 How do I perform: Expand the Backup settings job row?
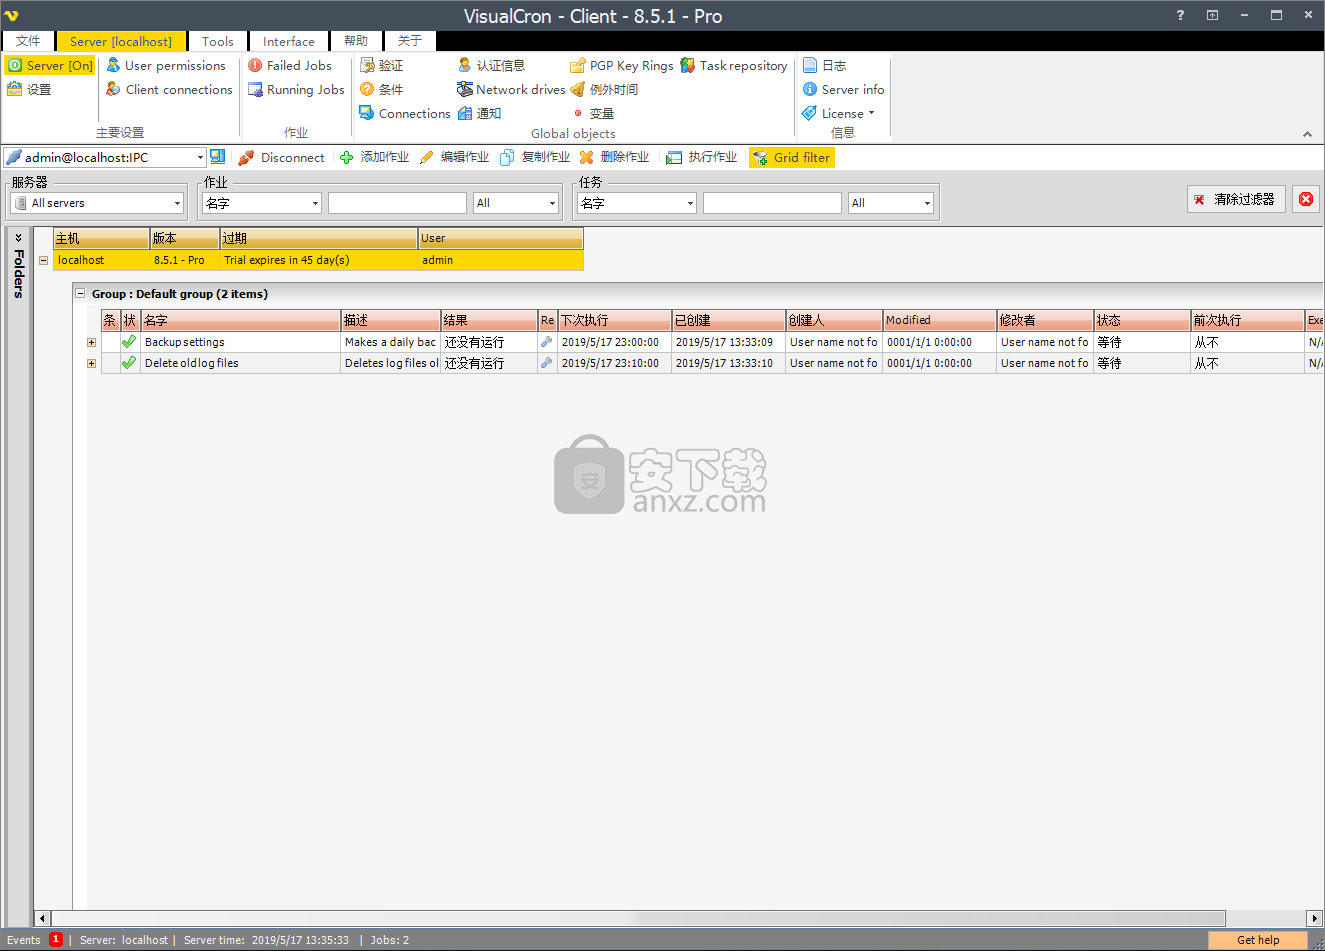[x=92, y=342]
